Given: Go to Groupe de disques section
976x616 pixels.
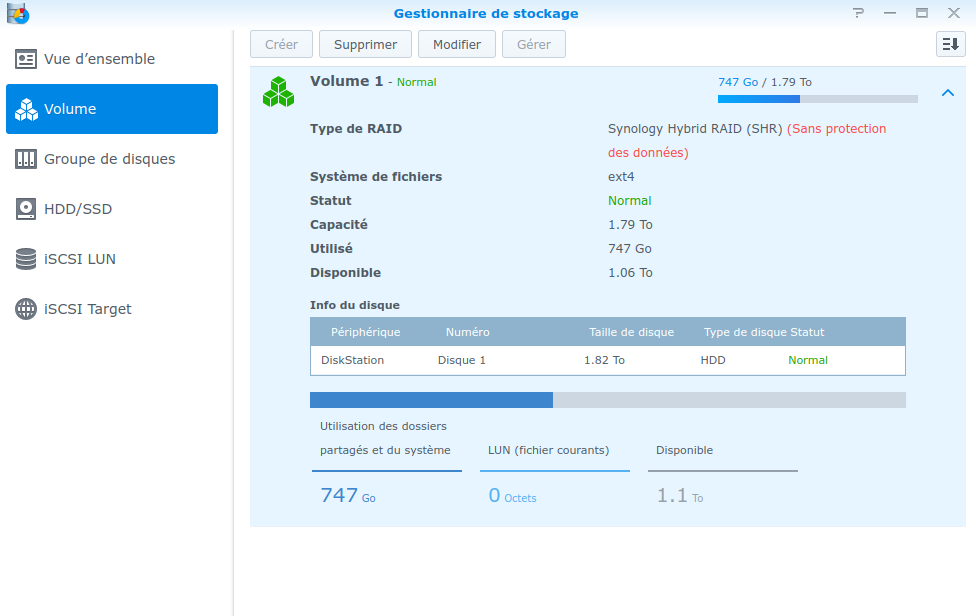Looking at the screenshot, I should (x=112, y=159).
